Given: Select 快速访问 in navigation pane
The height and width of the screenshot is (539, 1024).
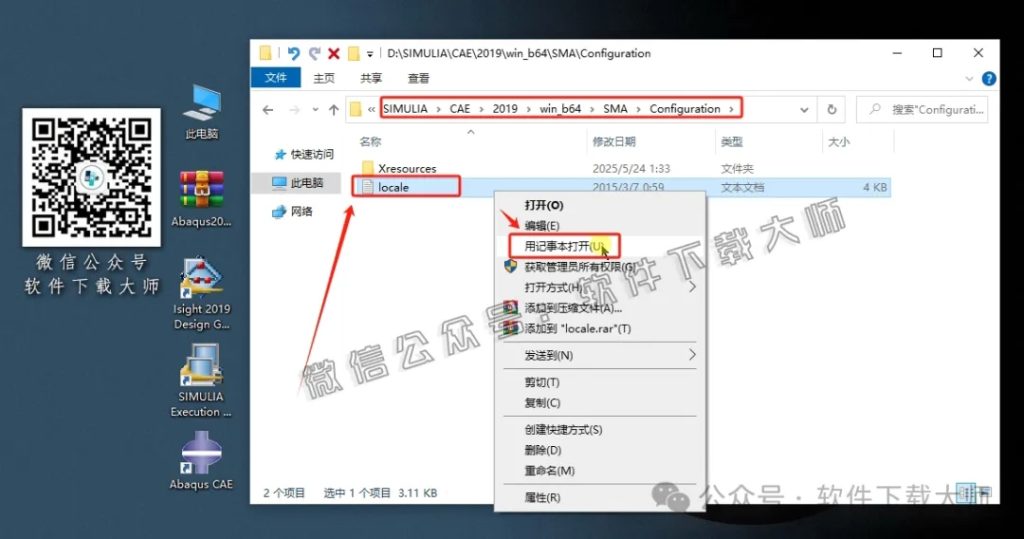Looking at the screenshot, I should click(x=304, y=154).
